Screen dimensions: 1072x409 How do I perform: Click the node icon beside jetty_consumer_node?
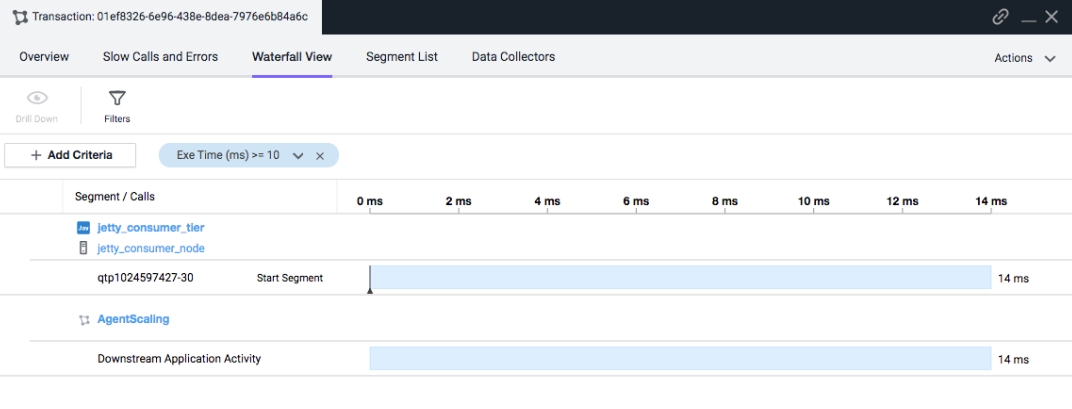pyautogui.click(x=83, y=248)
